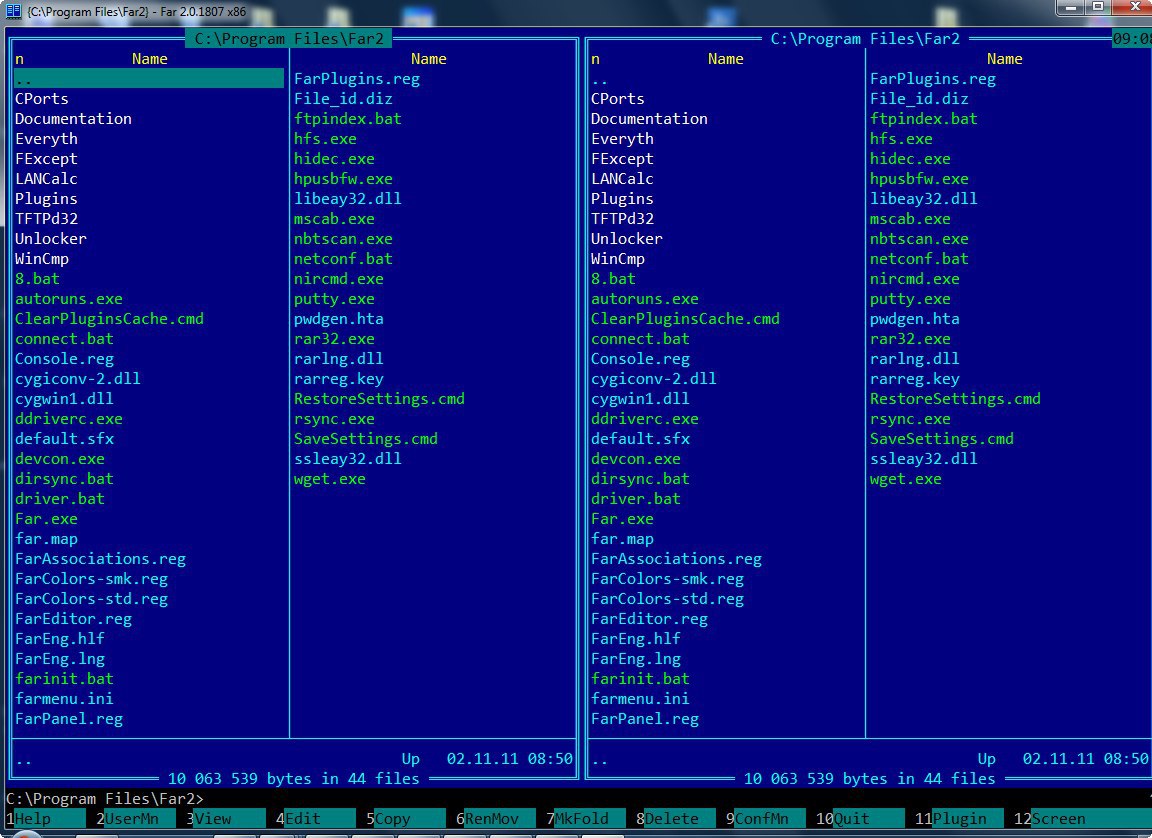Select ftpindex.bat in left panel

pyautogui.click(x=348, y=118)
